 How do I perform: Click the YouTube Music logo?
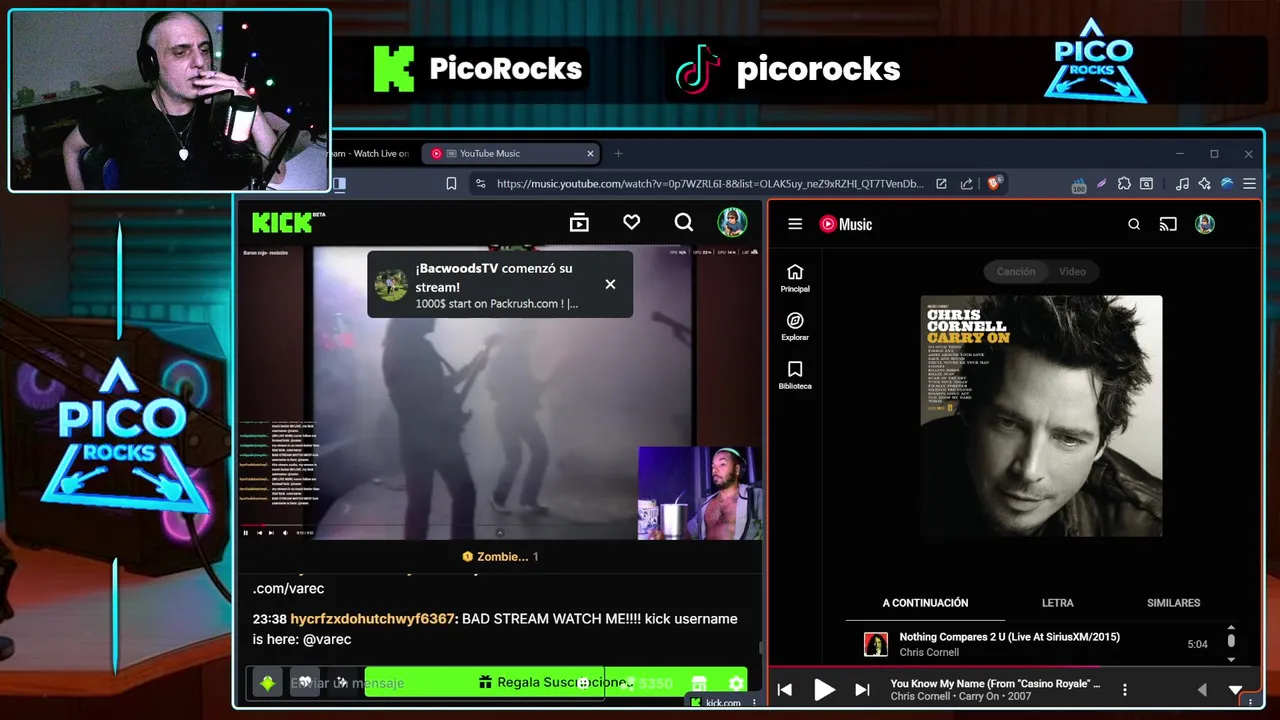pos(846,224)
